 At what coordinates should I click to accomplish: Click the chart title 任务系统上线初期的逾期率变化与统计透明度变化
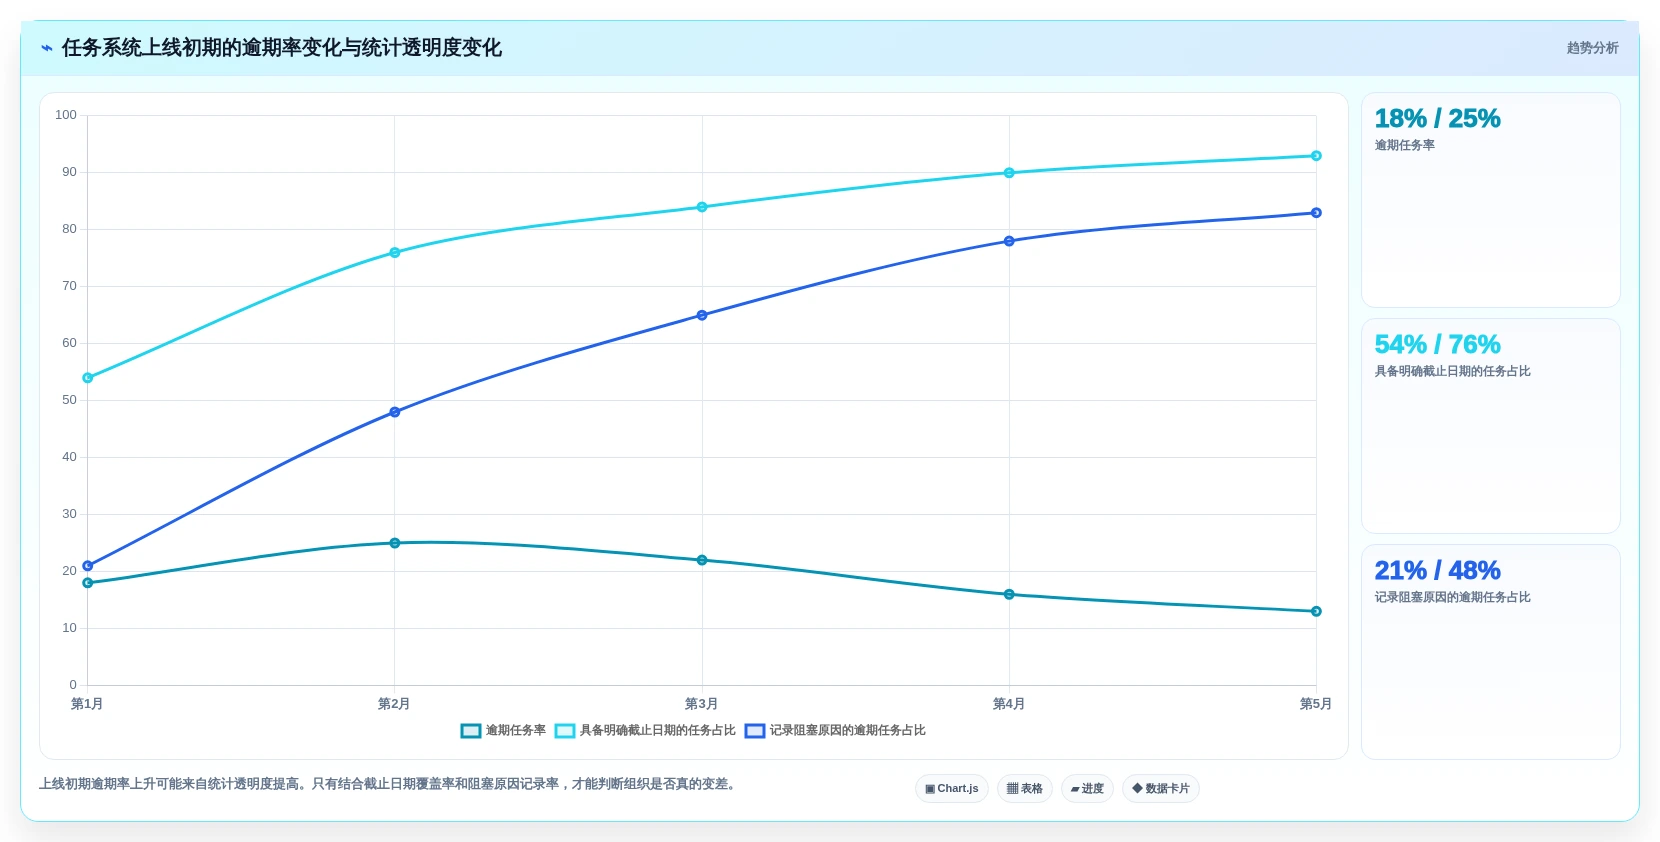click(x=282, y=48)
